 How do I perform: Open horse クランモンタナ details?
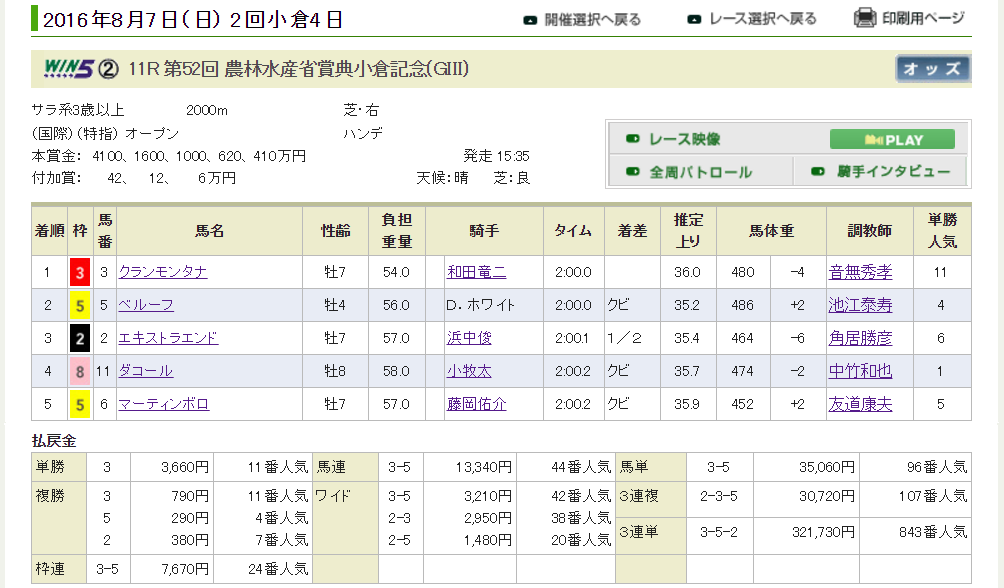tap(163, 272)
